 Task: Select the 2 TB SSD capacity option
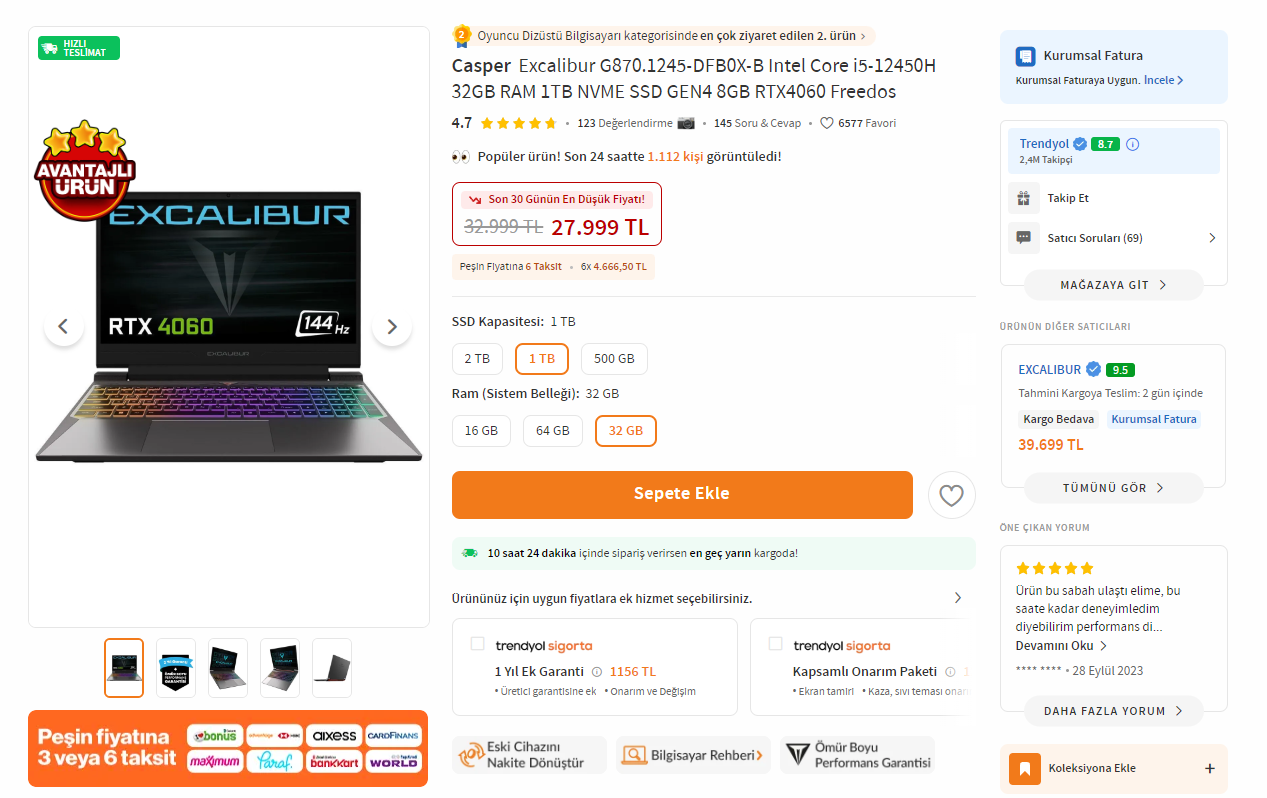[x=477, y=359]
